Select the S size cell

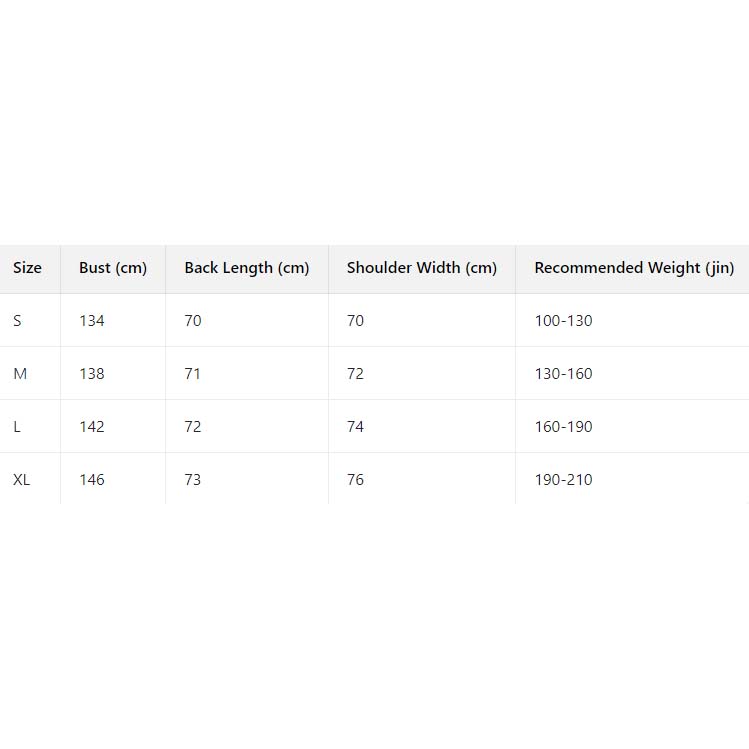[x=17, y=321]
